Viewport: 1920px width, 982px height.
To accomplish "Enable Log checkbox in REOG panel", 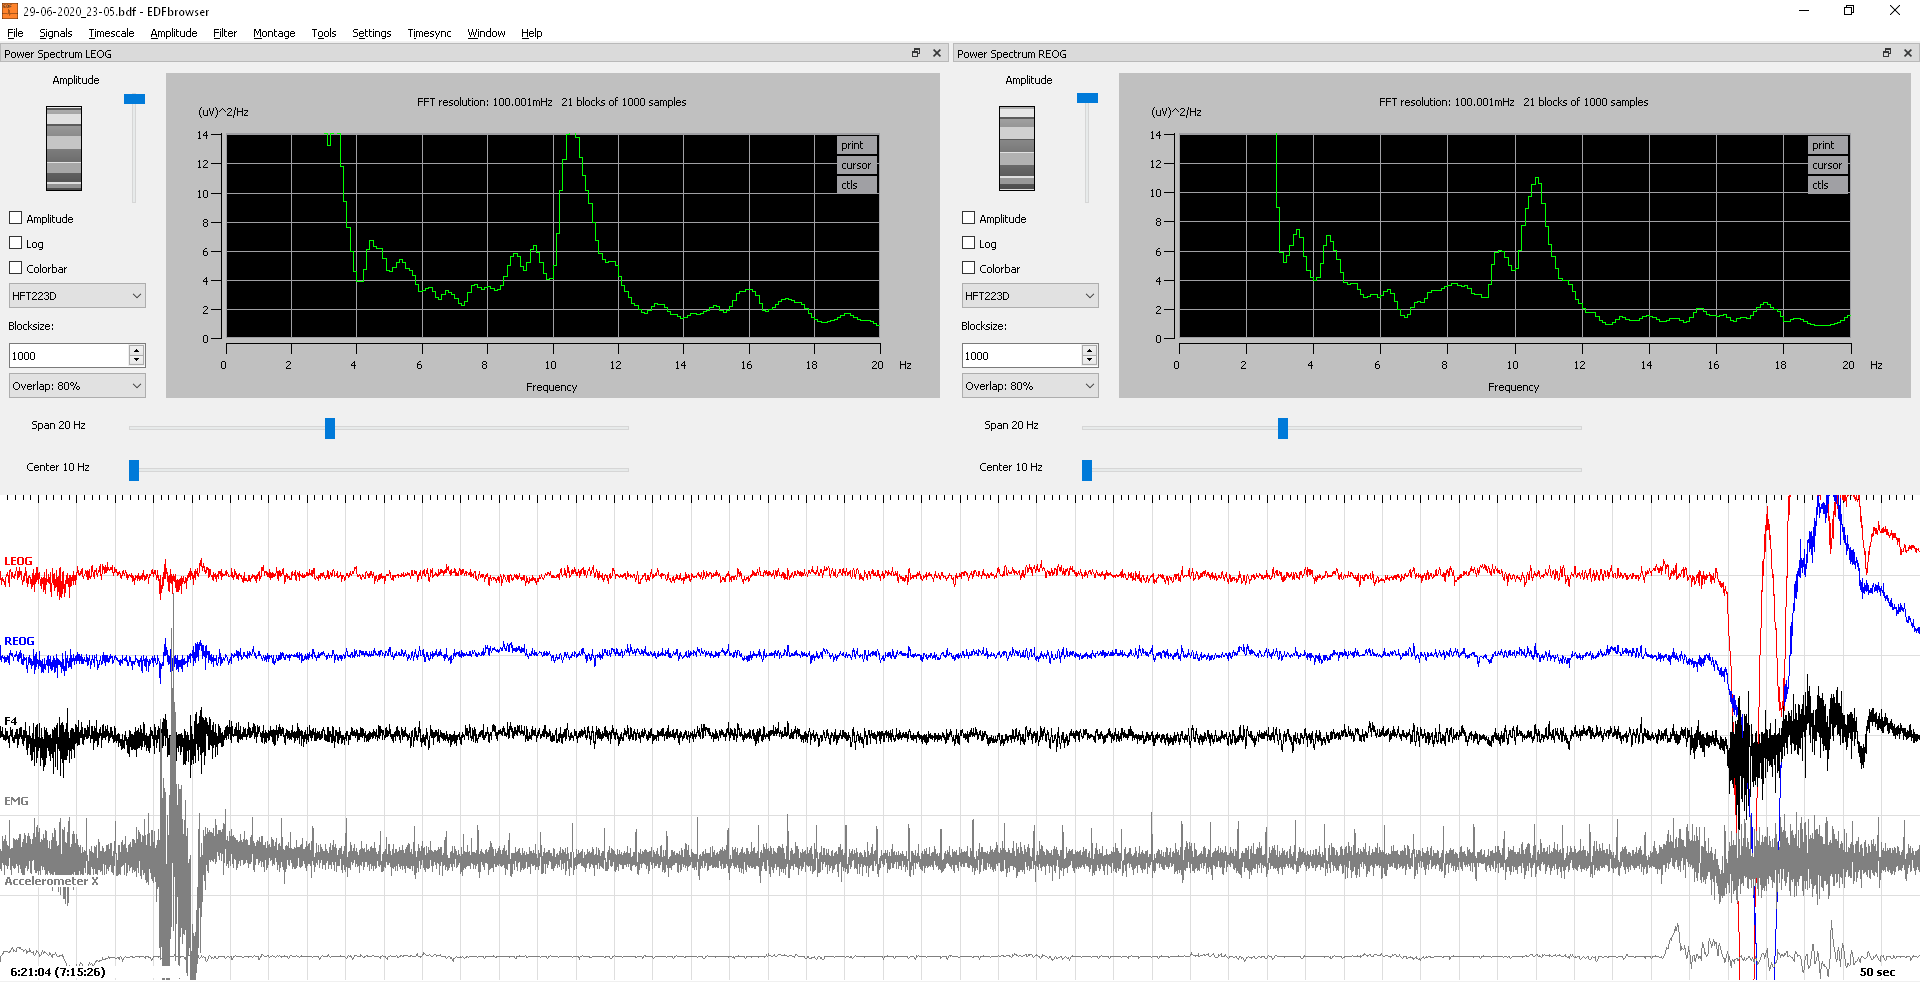I will pos(969,243).
